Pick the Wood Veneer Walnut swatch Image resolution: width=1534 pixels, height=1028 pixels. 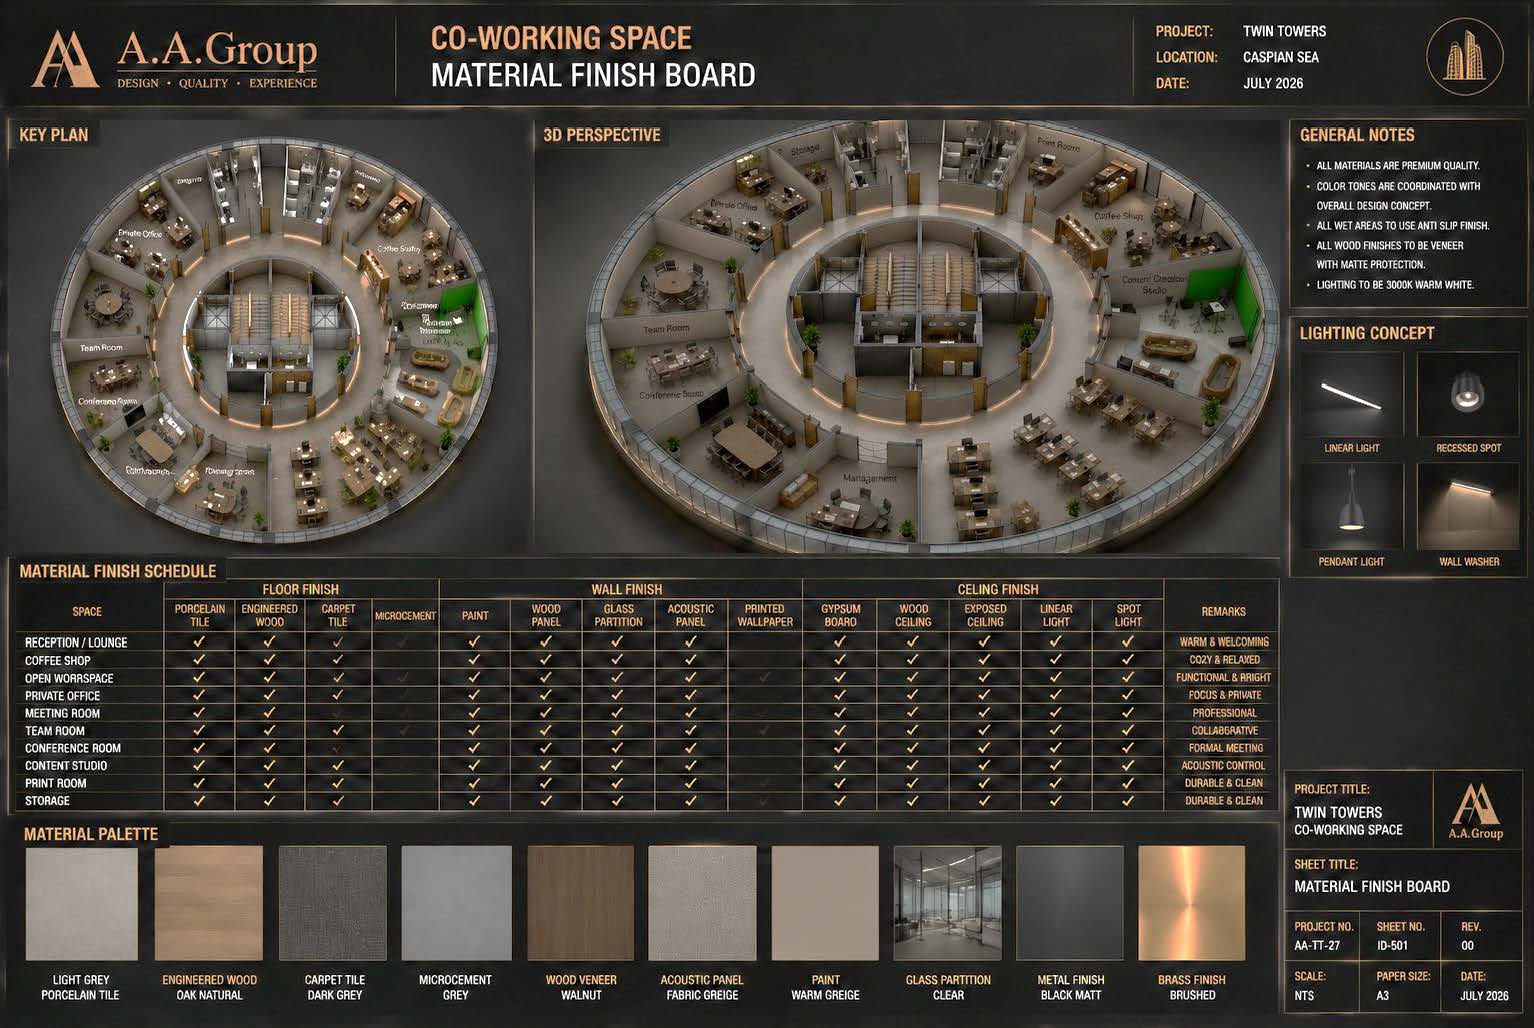[581, 903]
